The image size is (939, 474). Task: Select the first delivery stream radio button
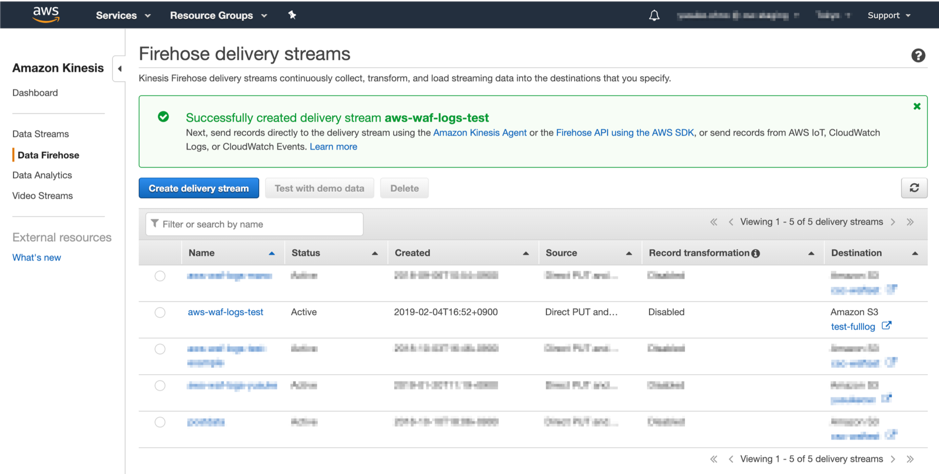tap(160, 276)
